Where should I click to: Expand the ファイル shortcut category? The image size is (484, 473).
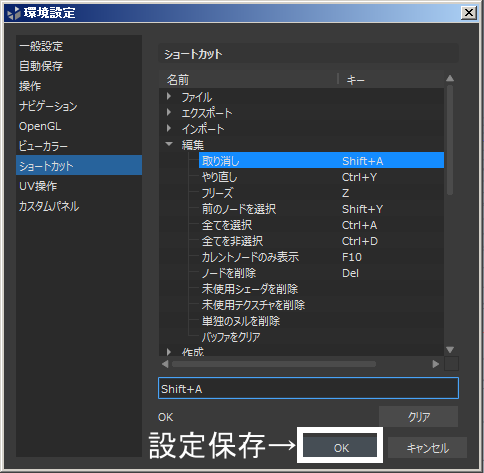click(169, 97)
